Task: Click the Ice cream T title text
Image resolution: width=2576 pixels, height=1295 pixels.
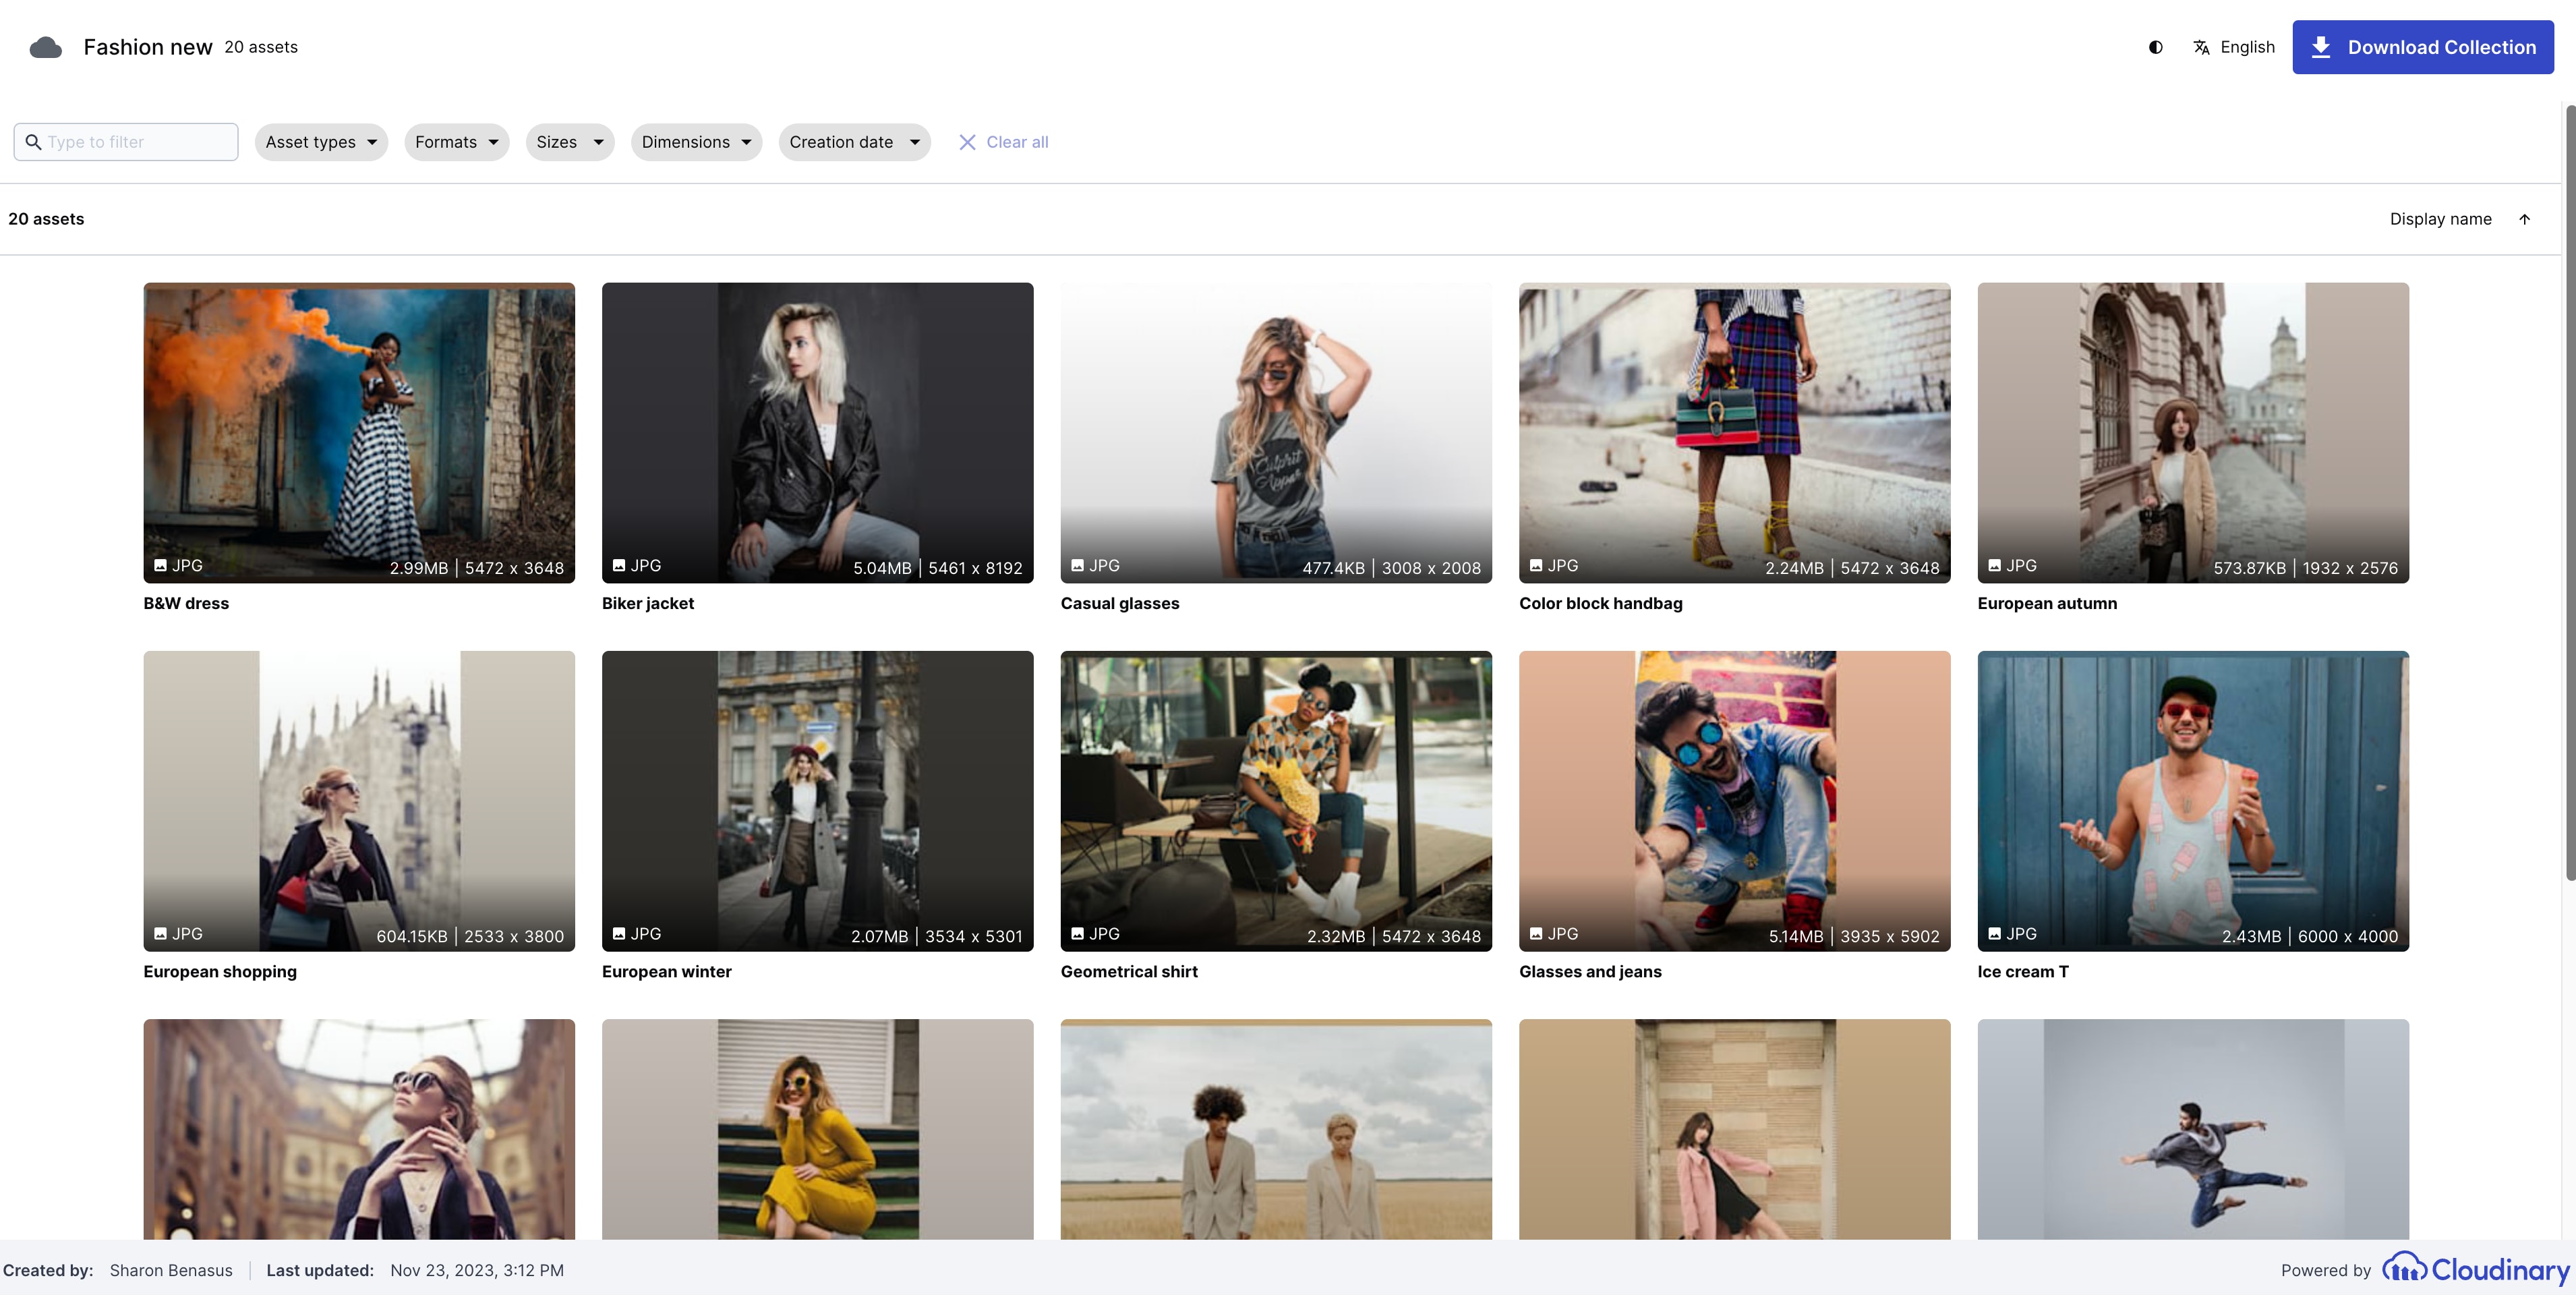Action: (x=2023, y=971)
